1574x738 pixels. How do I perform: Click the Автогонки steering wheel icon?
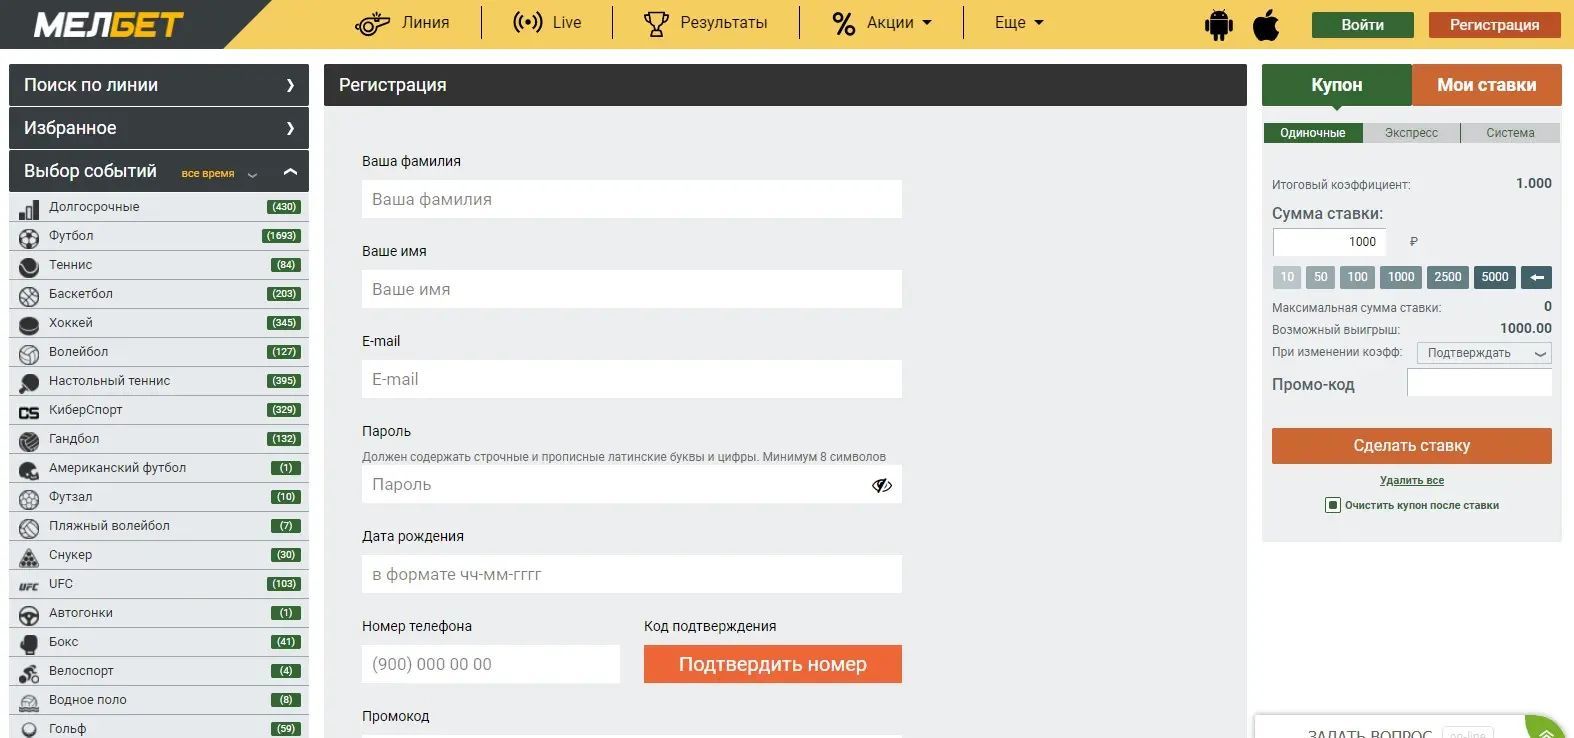tap(29, 614)
